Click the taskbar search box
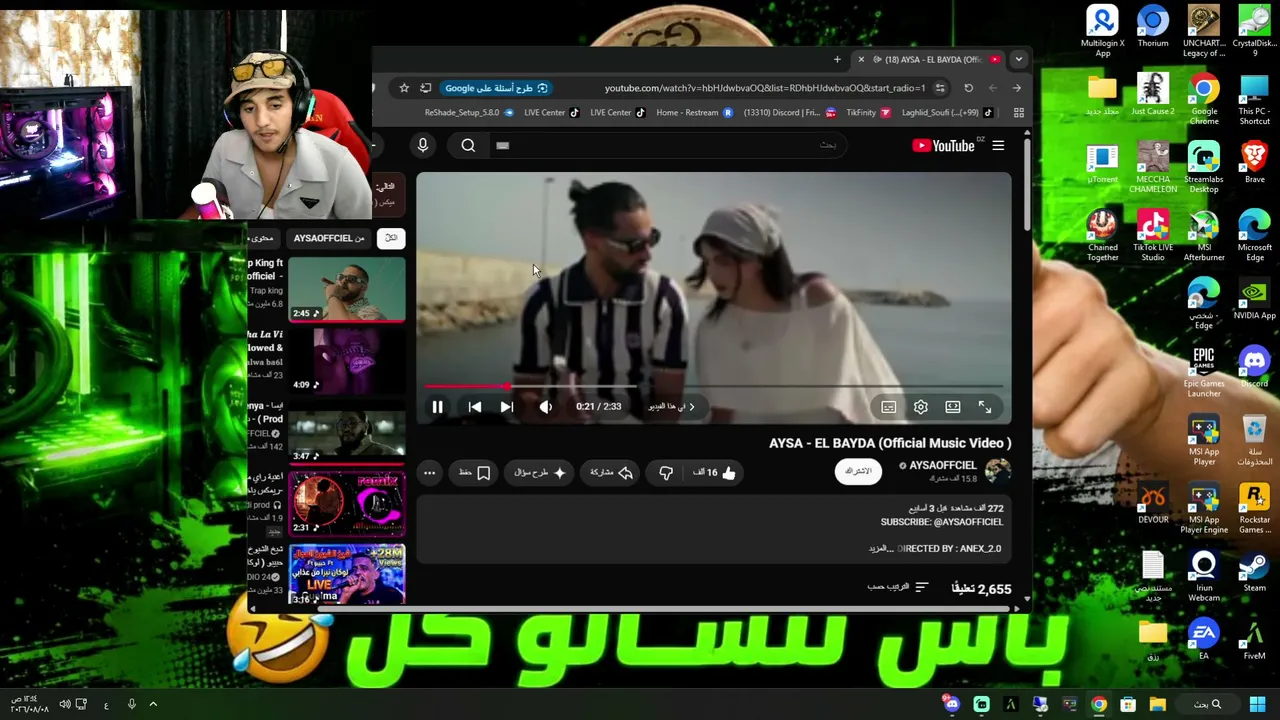This screenshot has width=1280, height=720. [x=1207, y=705]
